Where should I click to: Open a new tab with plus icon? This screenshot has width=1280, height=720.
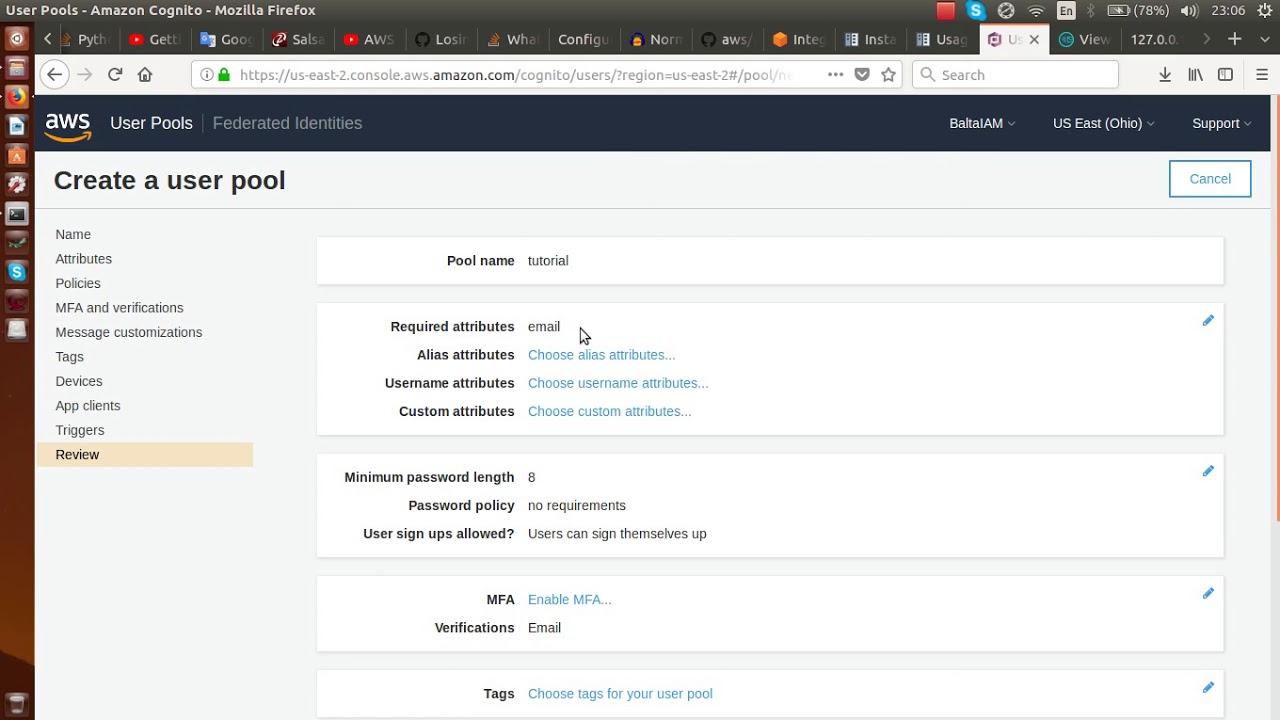(x=1235, y=39)
